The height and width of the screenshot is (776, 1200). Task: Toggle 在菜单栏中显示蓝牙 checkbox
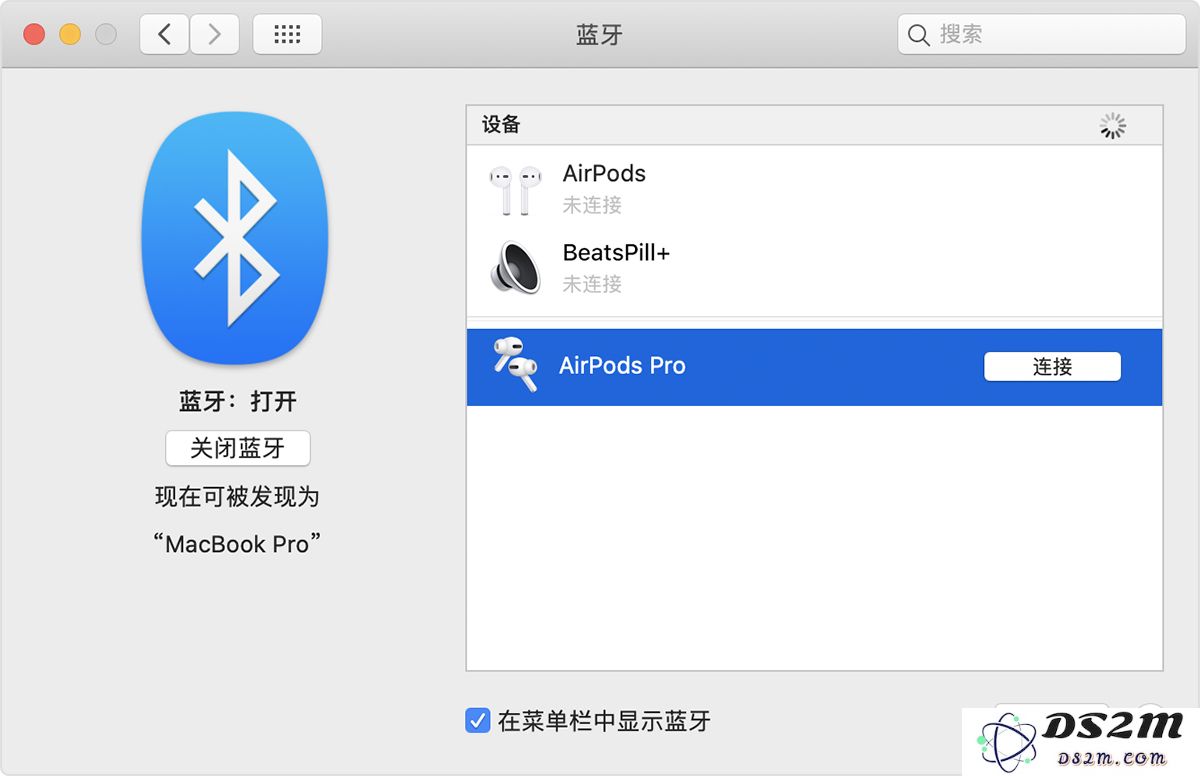click(477, 720)
